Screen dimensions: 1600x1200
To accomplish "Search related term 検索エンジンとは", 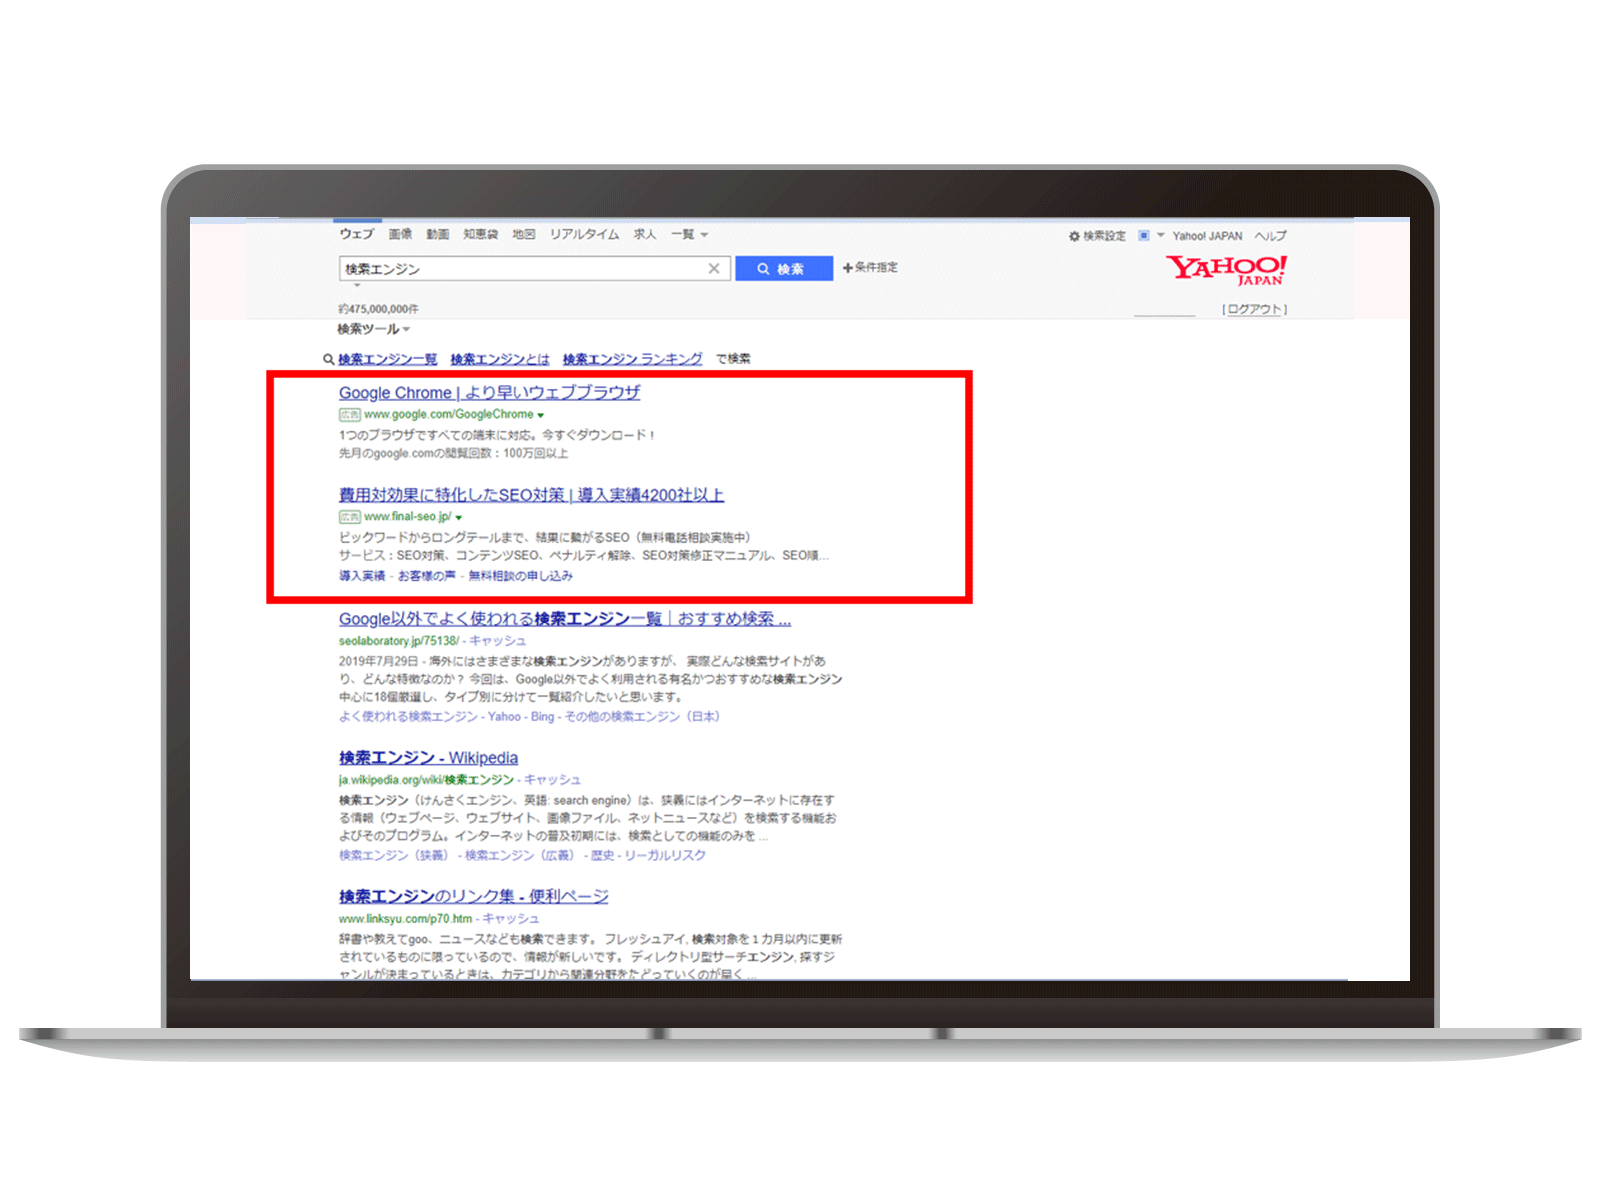I will point(500,359).
